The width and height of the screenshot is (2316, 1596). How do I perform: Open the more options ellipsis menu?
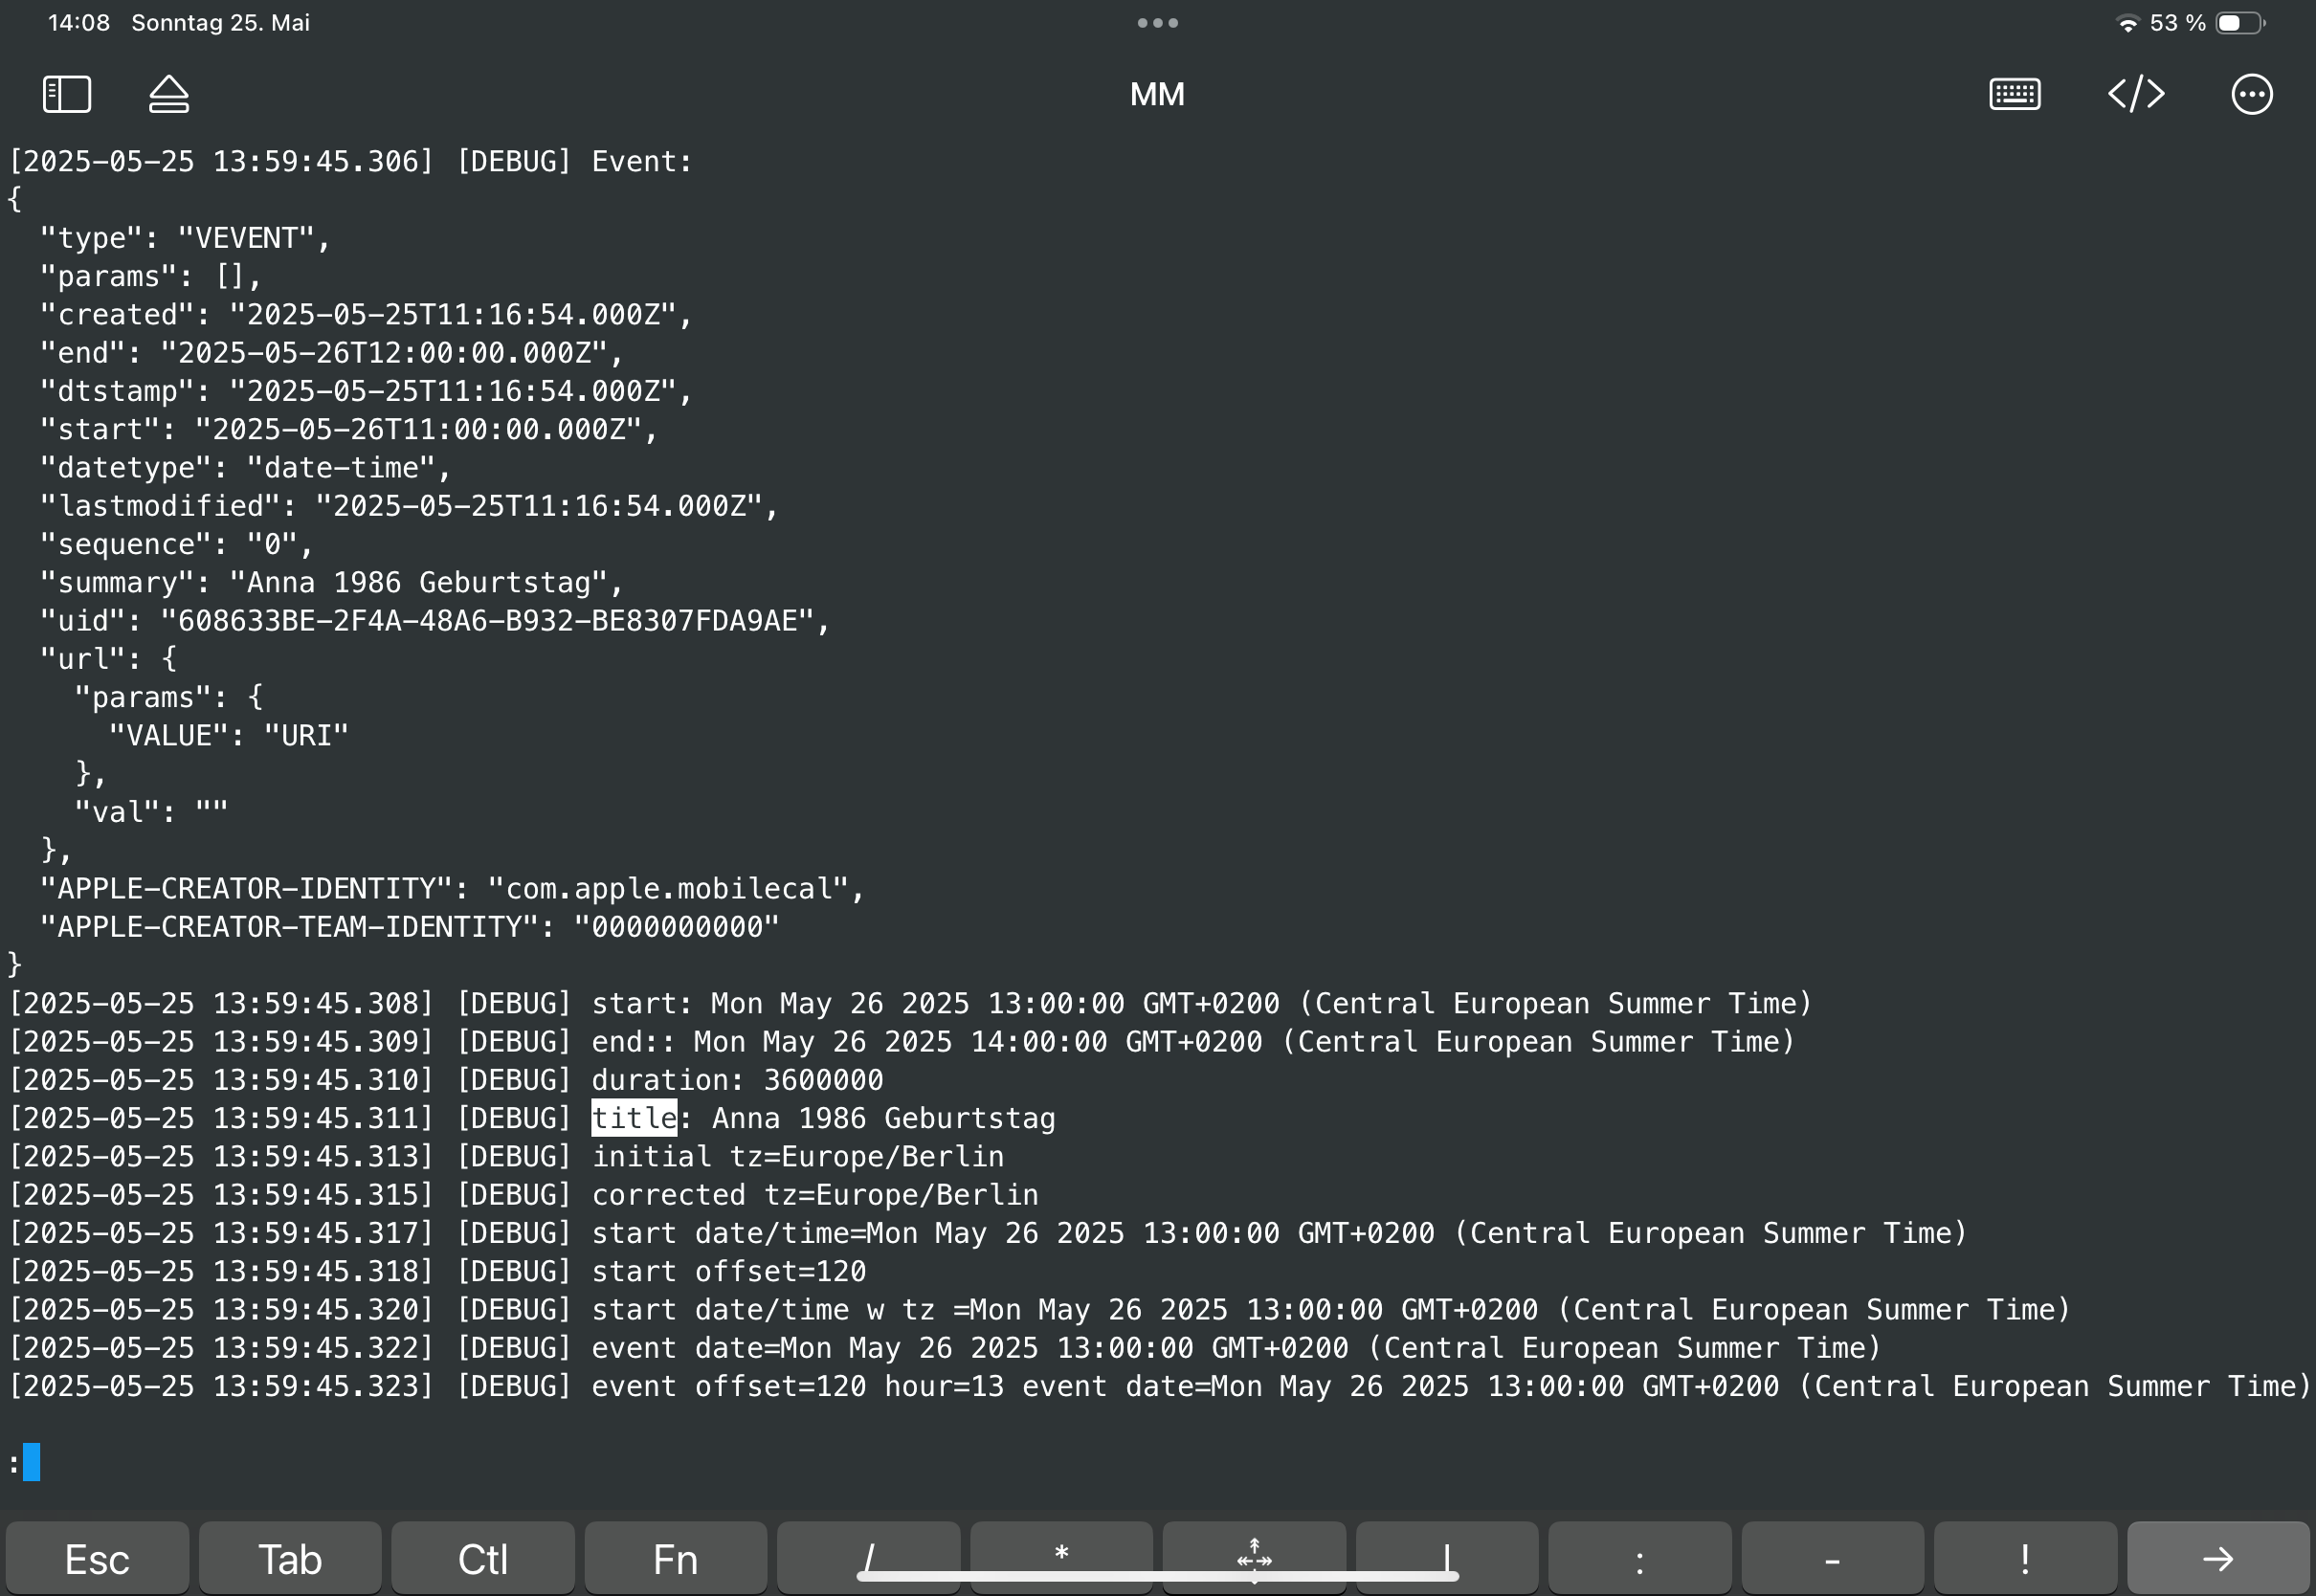click(2251, 95)
